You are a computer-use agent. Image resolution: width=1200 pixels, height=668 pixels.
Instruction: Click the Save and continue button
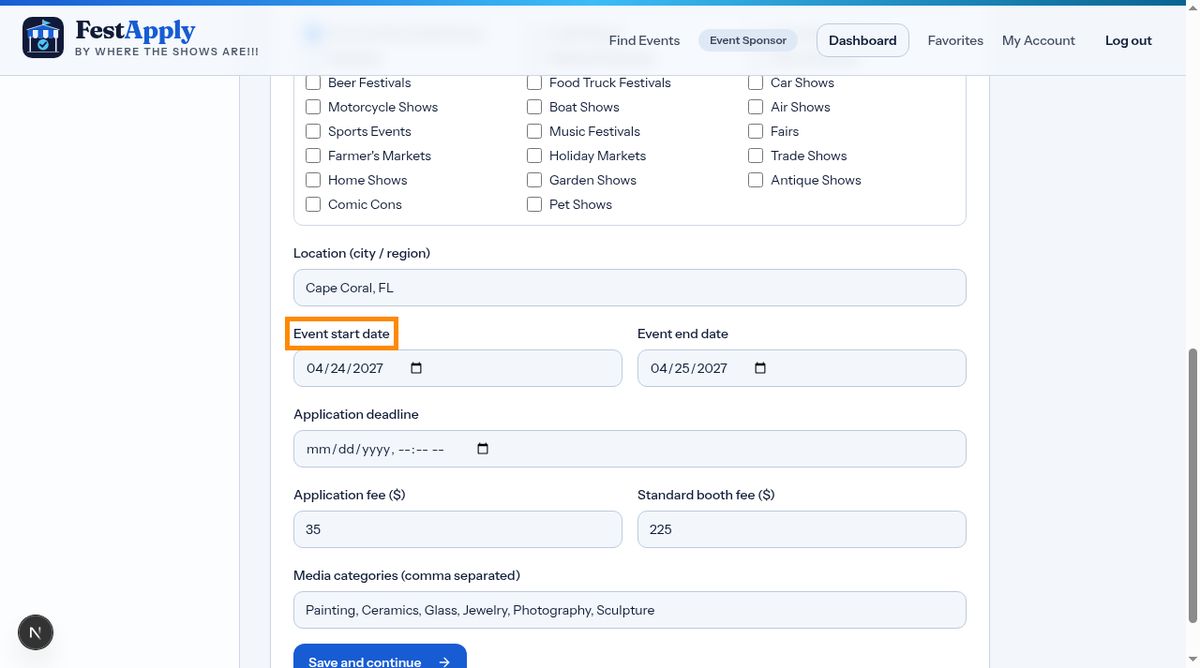tap(380, 656)
